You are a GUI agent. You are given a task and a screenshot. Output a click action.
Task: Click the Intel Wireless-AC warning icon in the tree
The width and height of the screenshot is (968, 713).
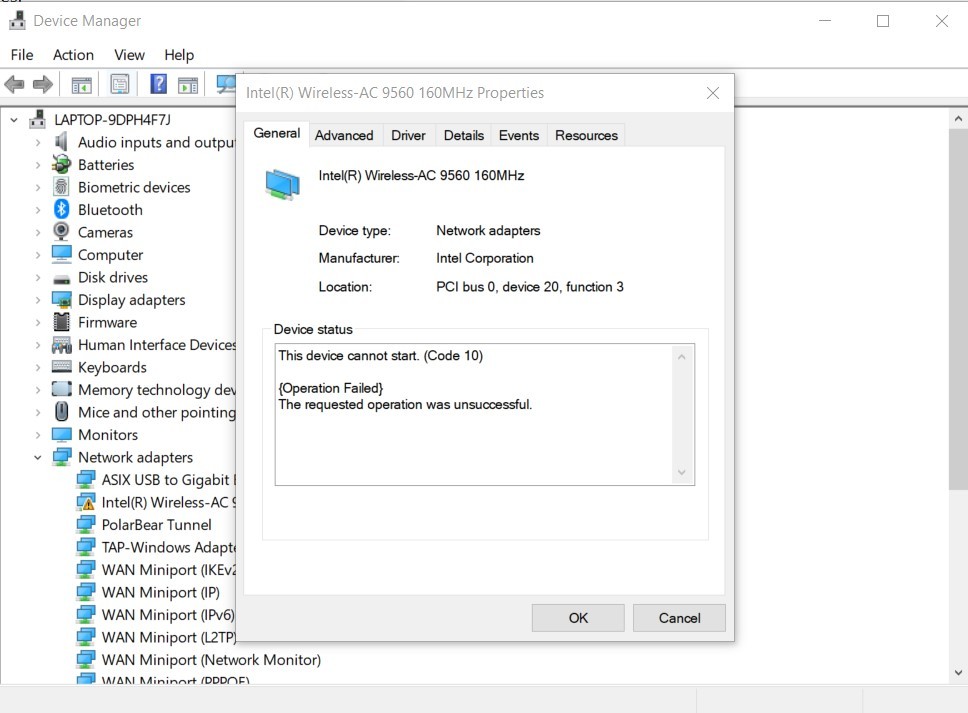tap(86, 502)
